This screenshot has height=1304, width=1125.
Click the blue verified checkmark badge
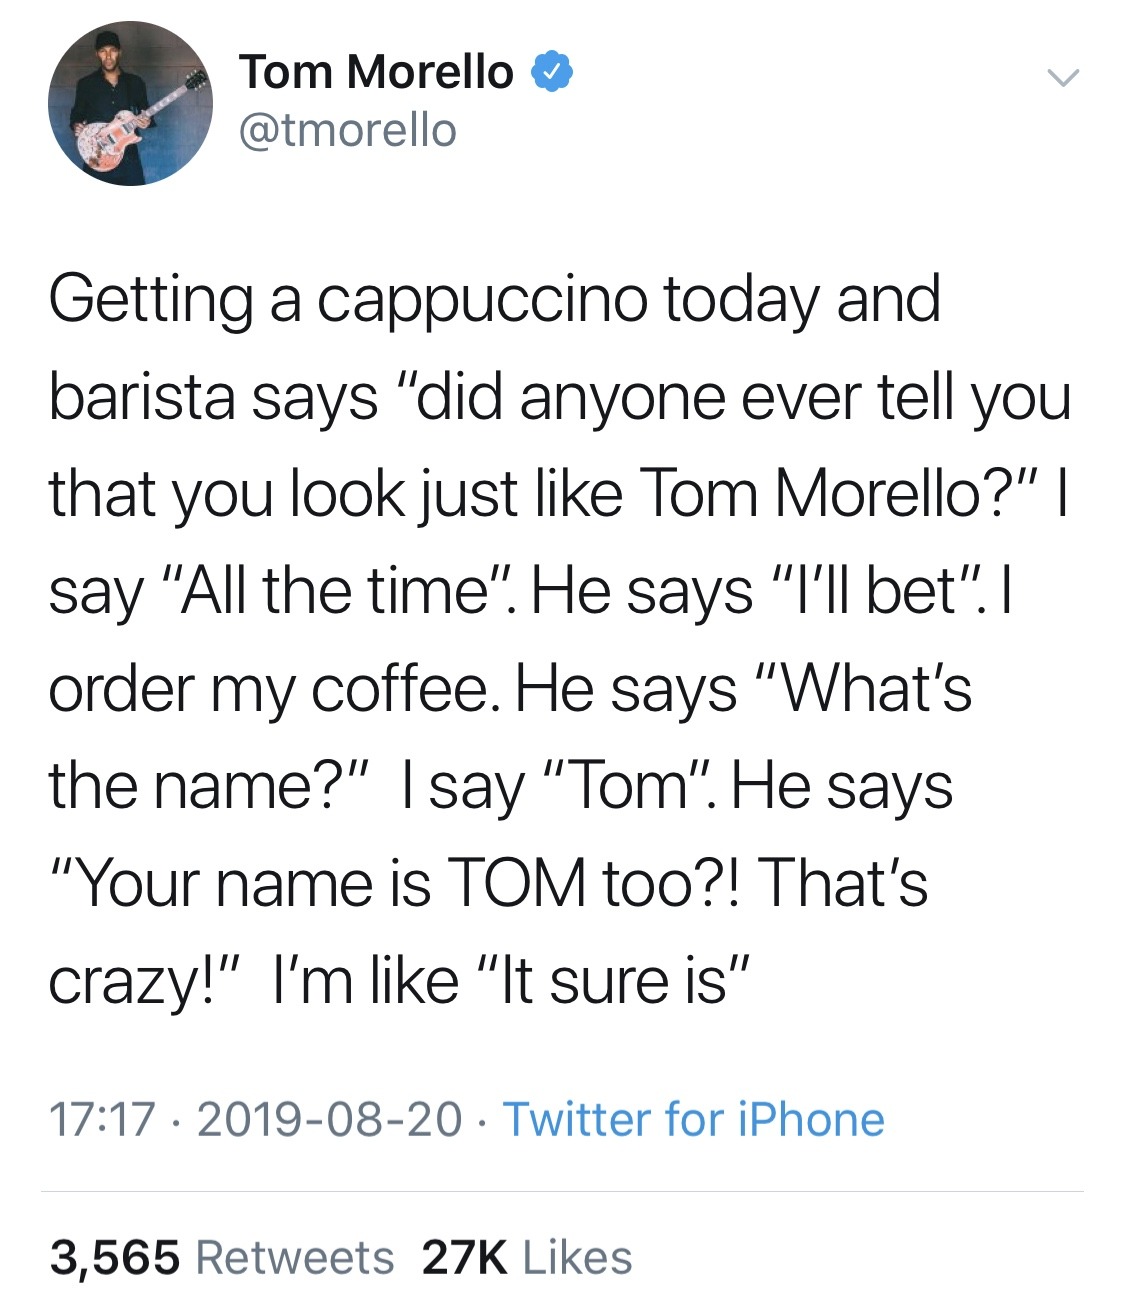[551, 72]
